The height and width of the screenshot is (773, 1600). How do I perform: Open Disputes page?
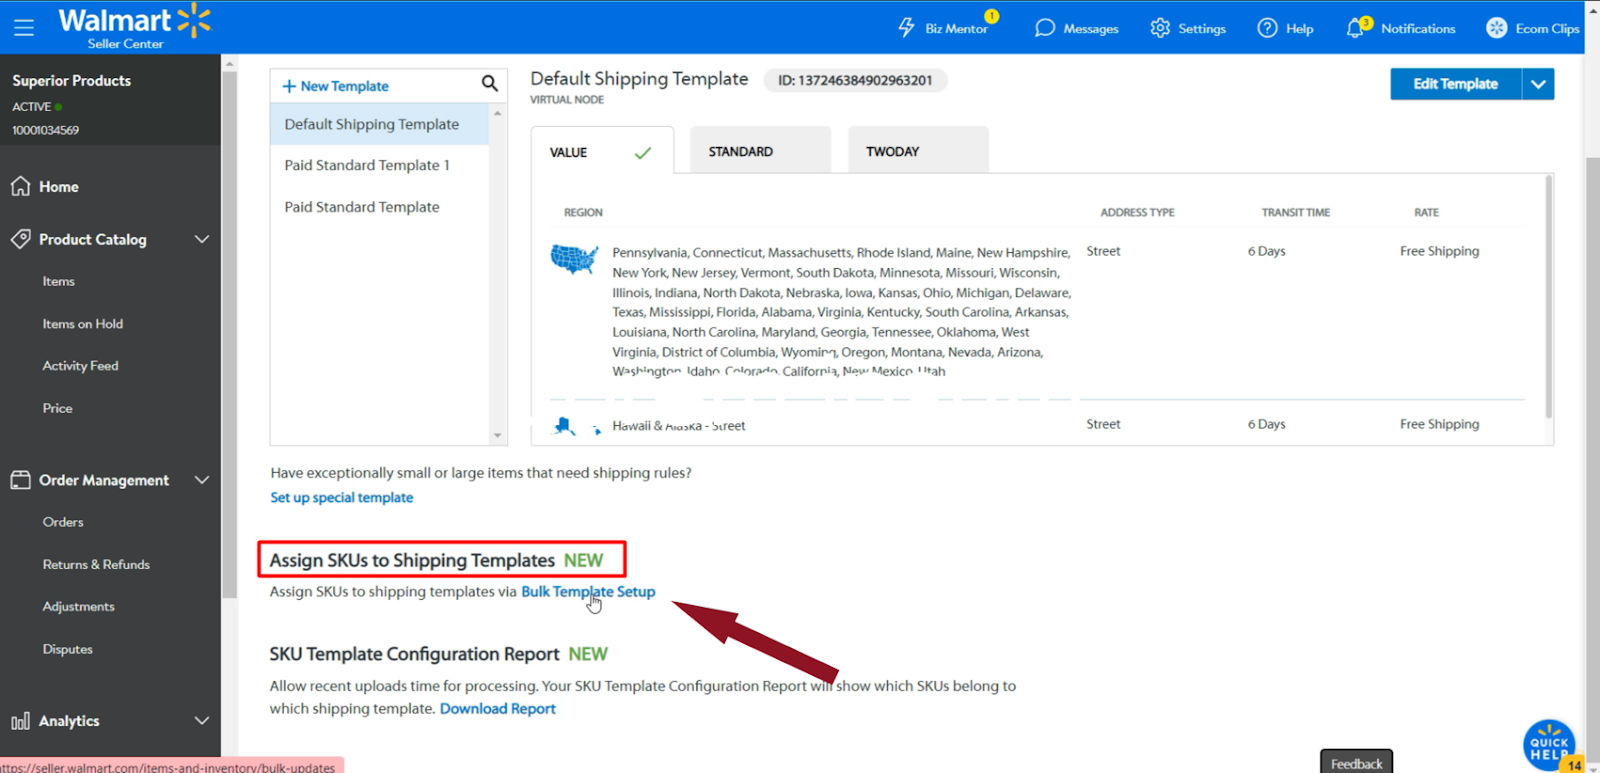(x=67, y=649)
